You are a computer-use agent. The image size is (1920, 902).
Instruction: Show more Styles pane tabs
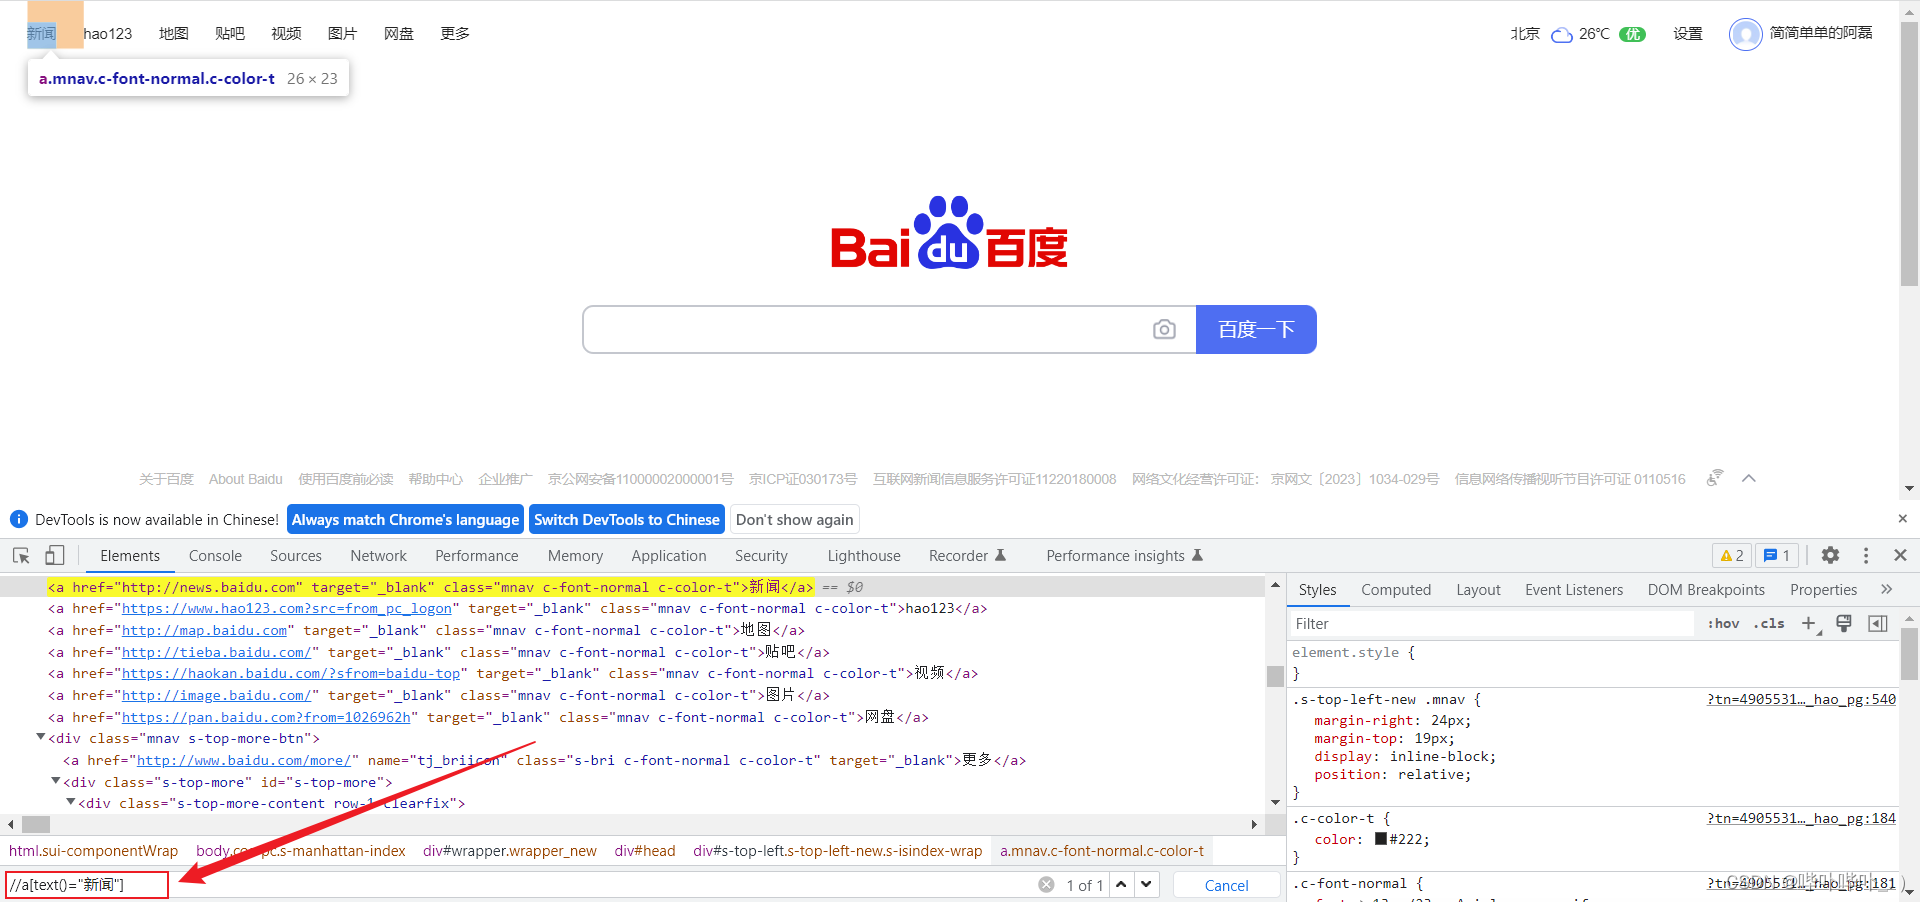coord(1886,589)
